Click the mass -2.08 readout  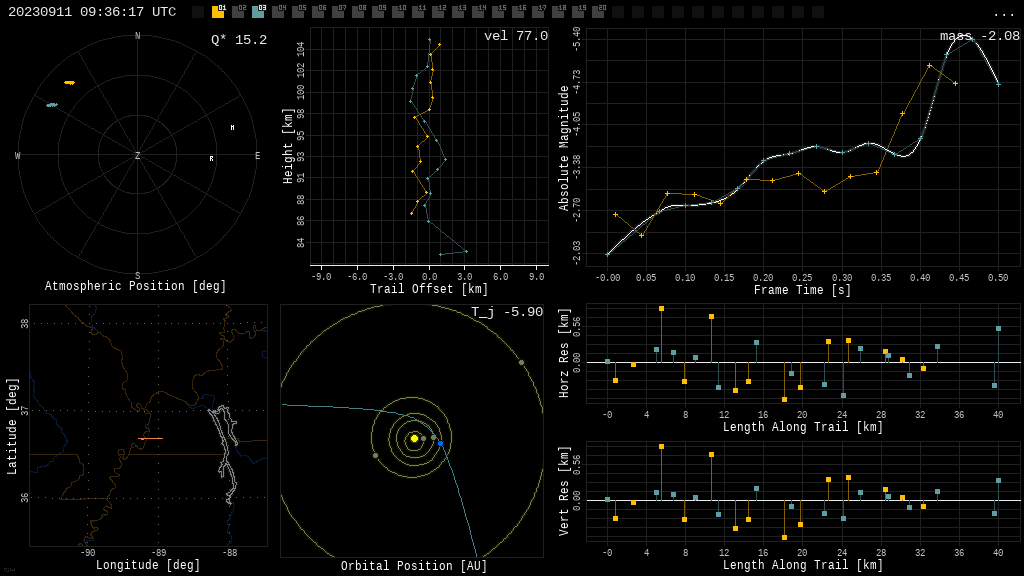tap(980, 36)
